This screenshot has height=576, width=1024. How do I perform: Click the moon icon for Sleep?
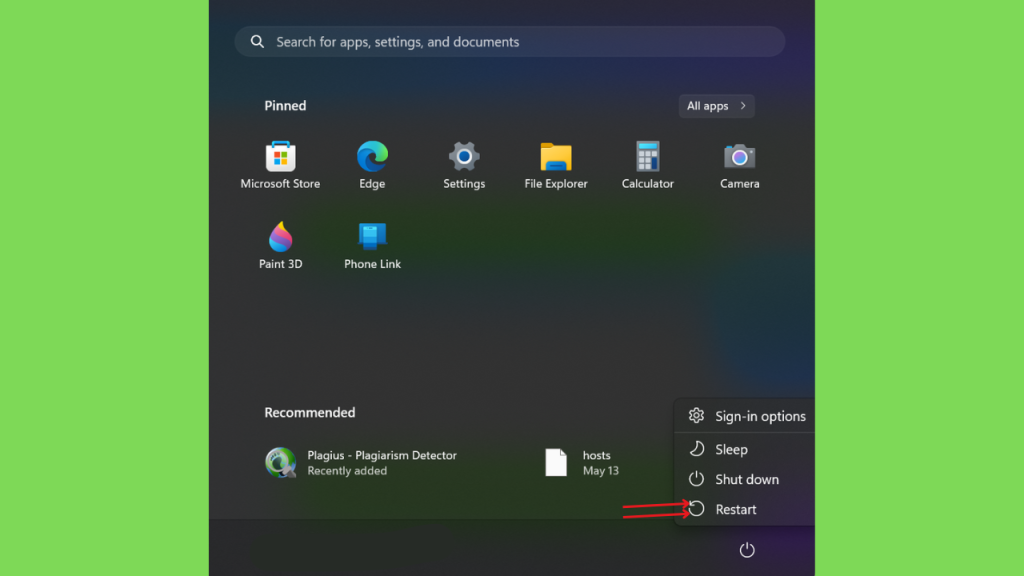tap(697, 449)
